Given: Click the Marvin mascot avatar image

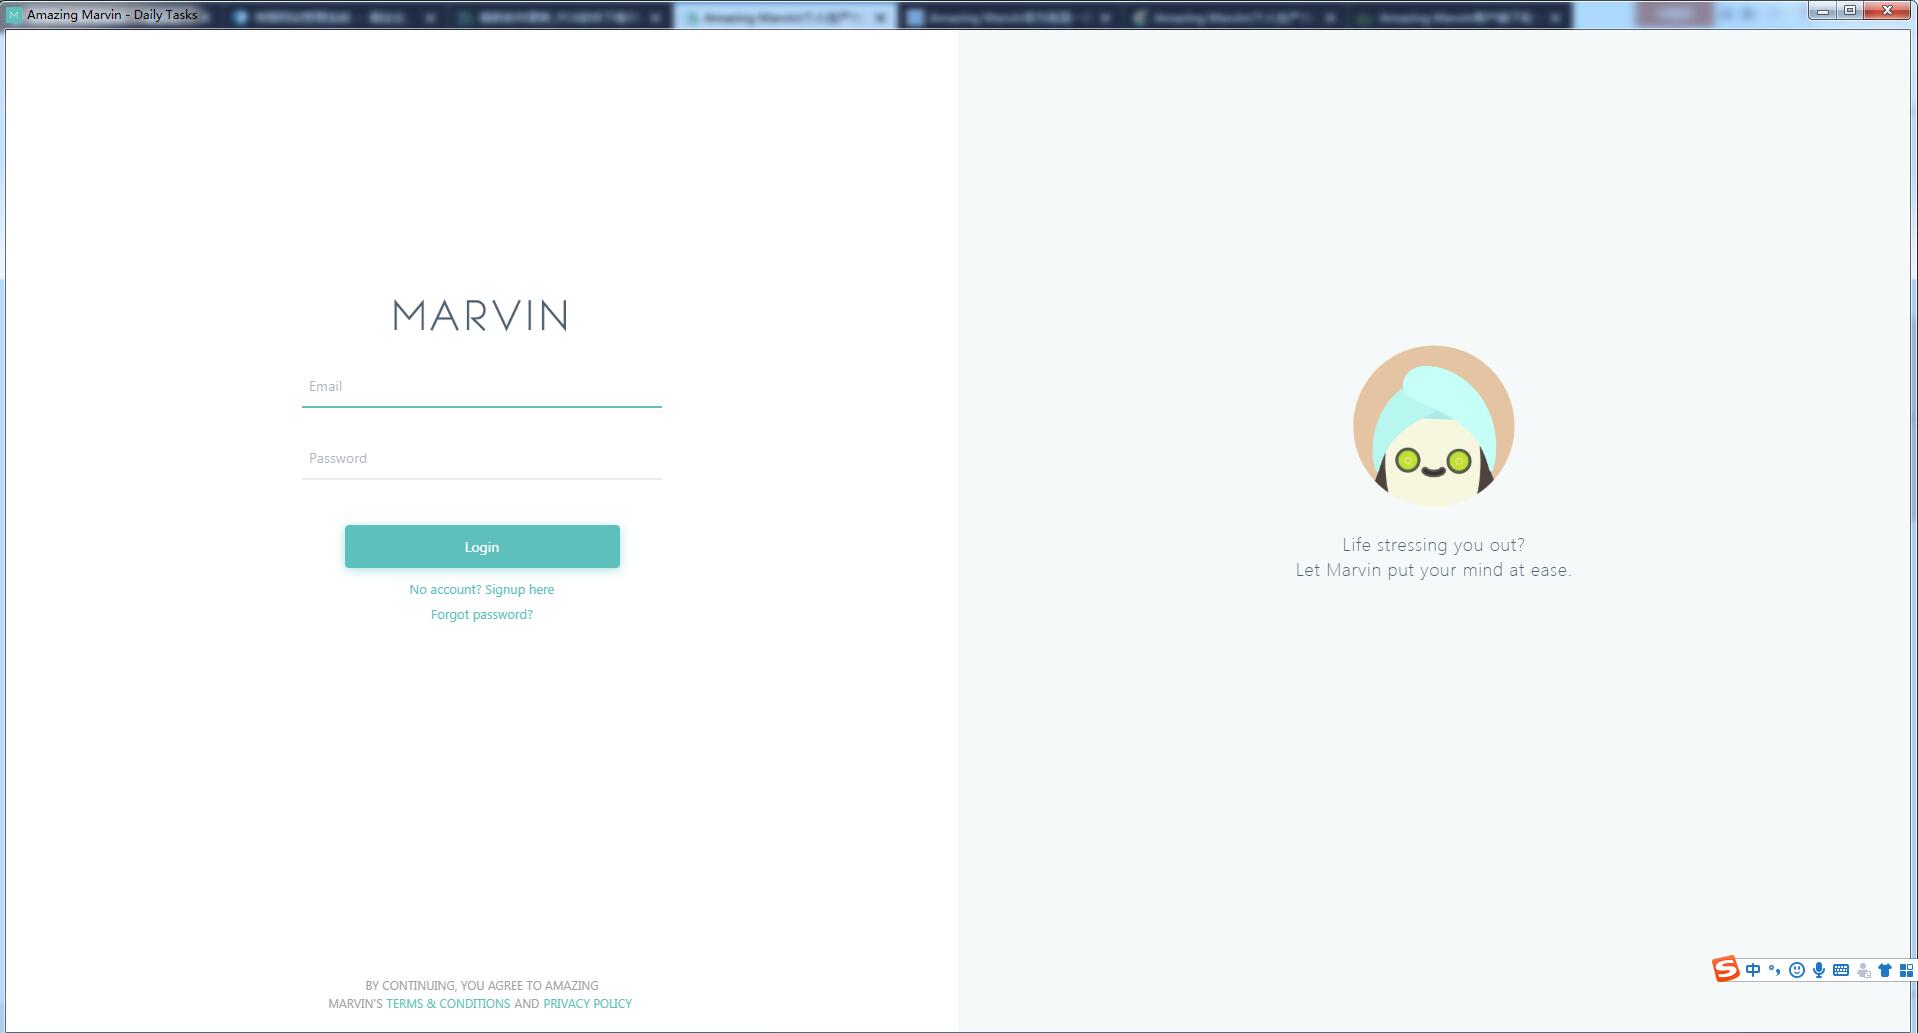Looking at the screenshot, I should click(1433, 426).
